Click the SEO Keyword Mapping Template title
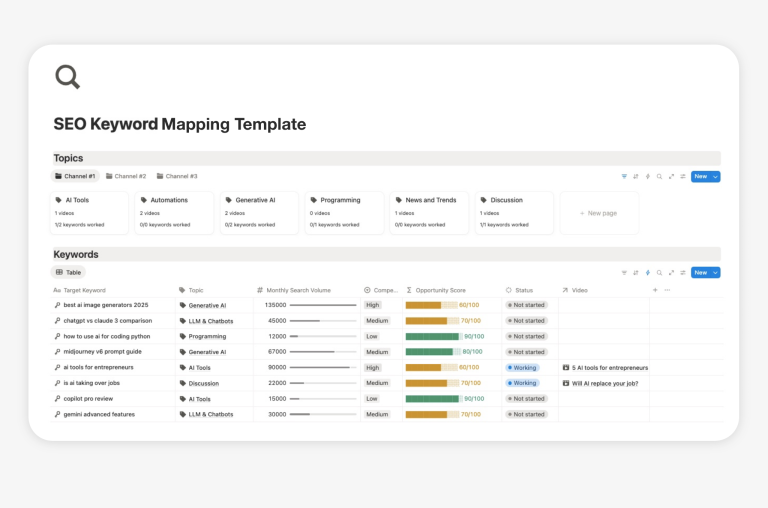The image size is (768, 508). 180,124
